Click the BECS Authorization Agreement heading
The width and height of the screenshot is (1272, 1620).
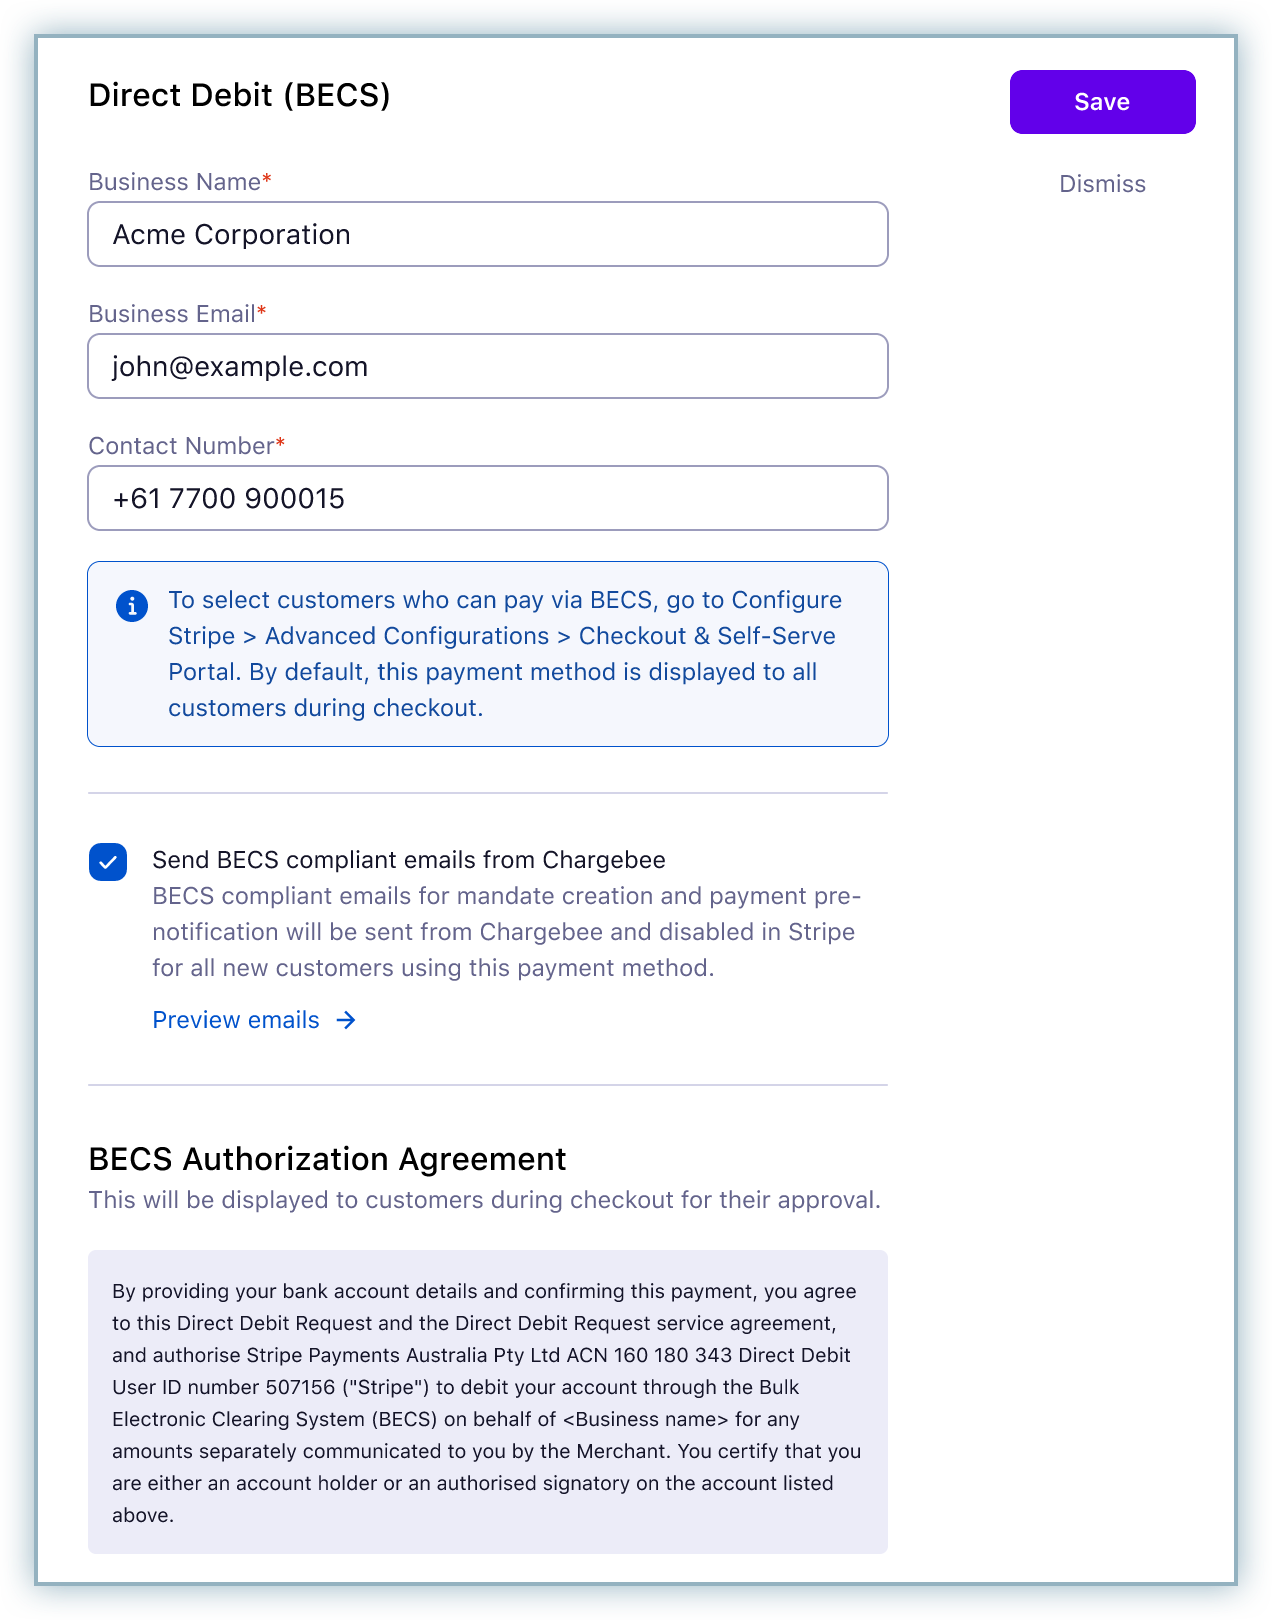tap(327, 1159)
